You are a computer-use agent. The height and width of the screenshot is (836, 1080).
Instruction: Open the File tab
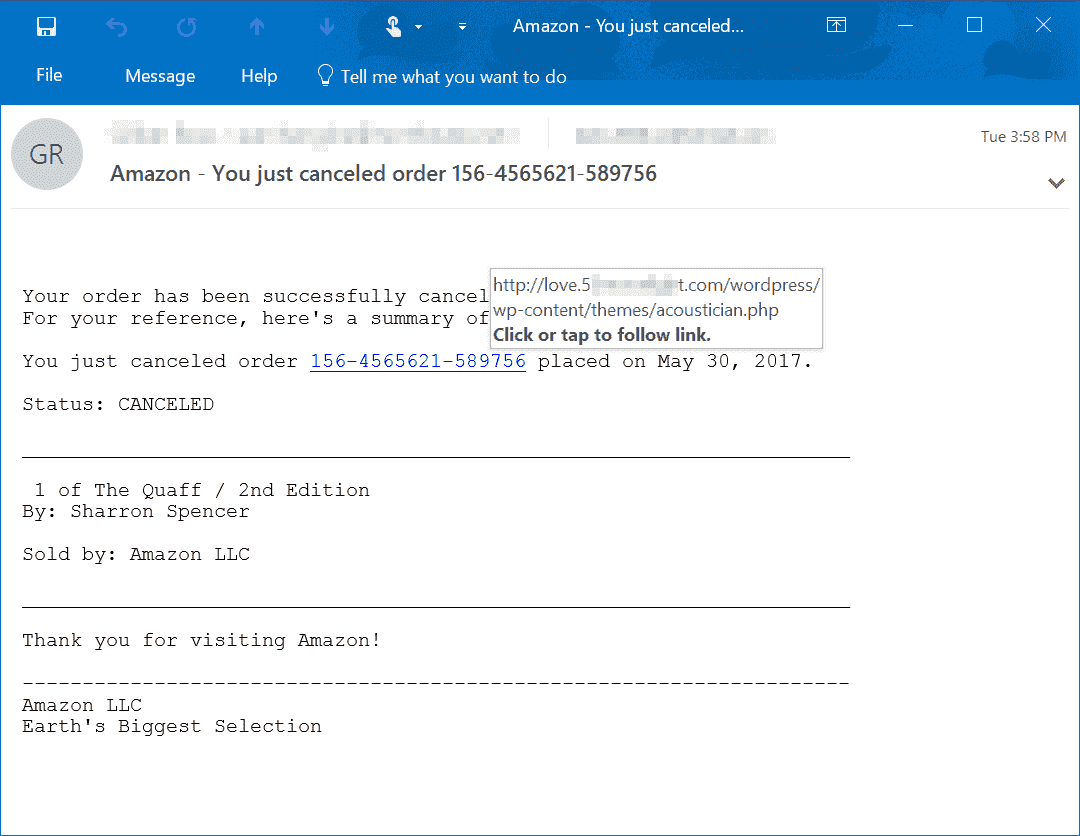tap(49, 75)
